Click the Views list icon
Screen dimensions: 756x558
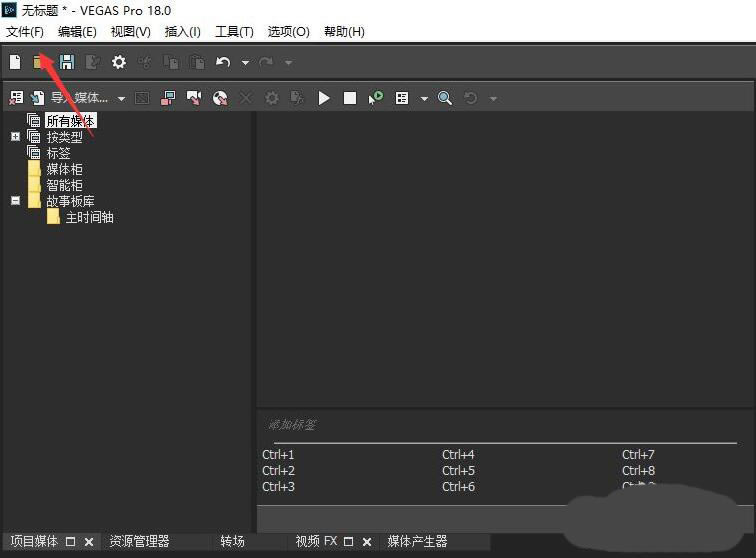(402, 98)
